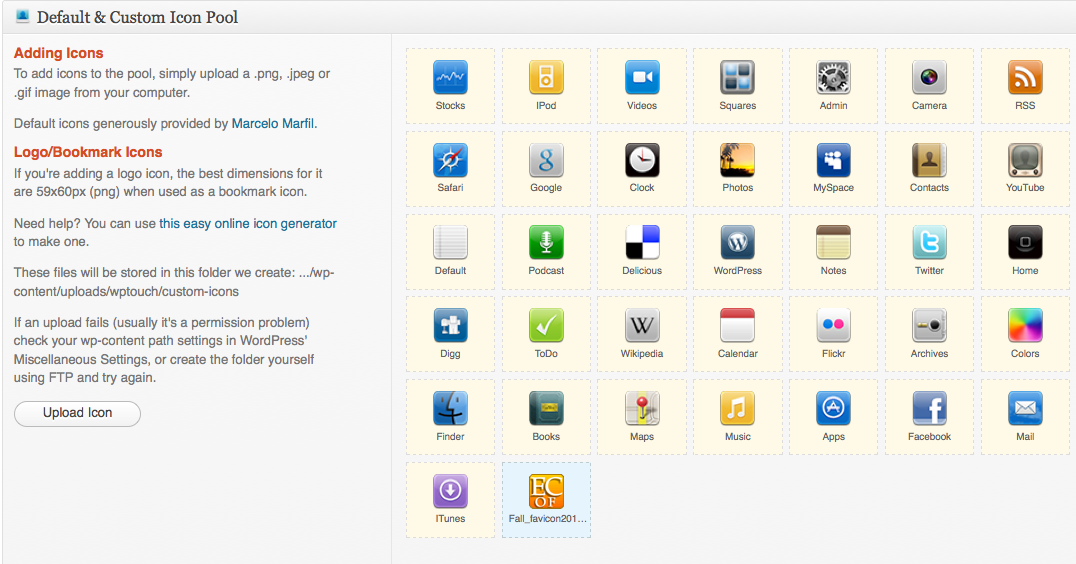Click the Flickr icon
Screen dimensions: 1076x564
pyautogui.click(x=833, y=326)
